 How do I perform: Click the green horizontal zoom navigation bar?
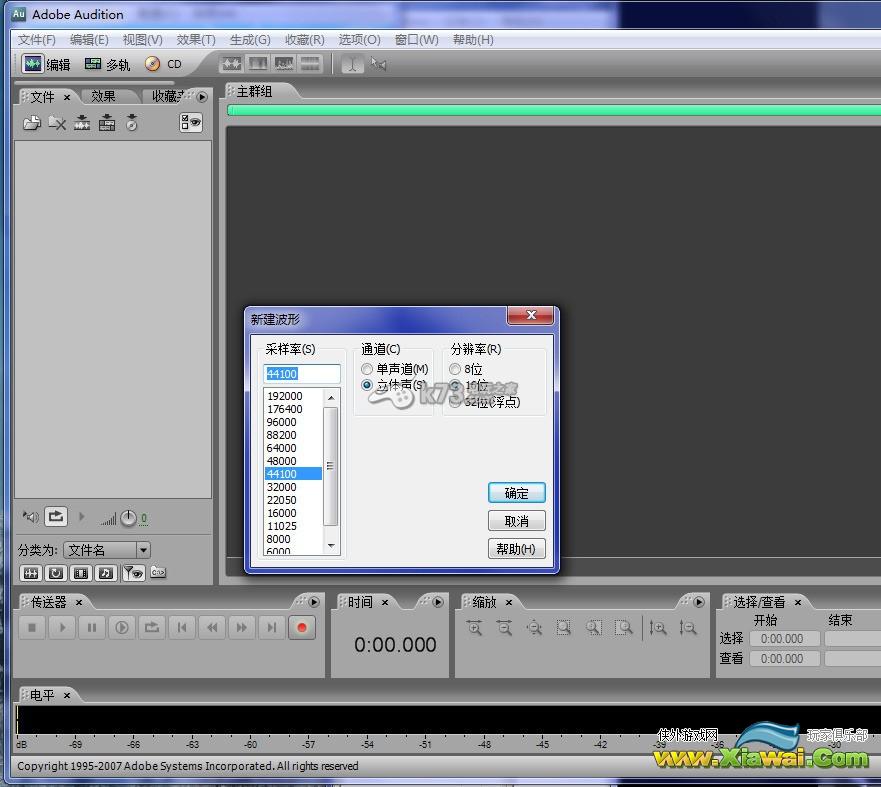point(553,111)
